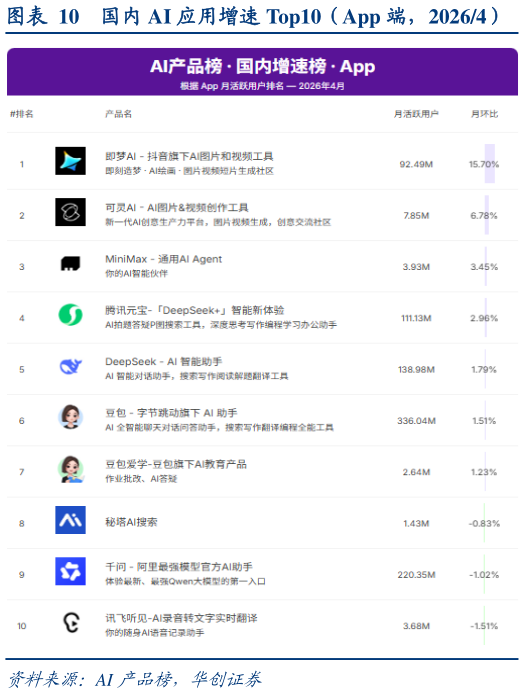Click the 讯飞听见-AI录音转文字实时翻译 title
The height and width of the screenshot is (693, 524).
(x=181, y=618)
